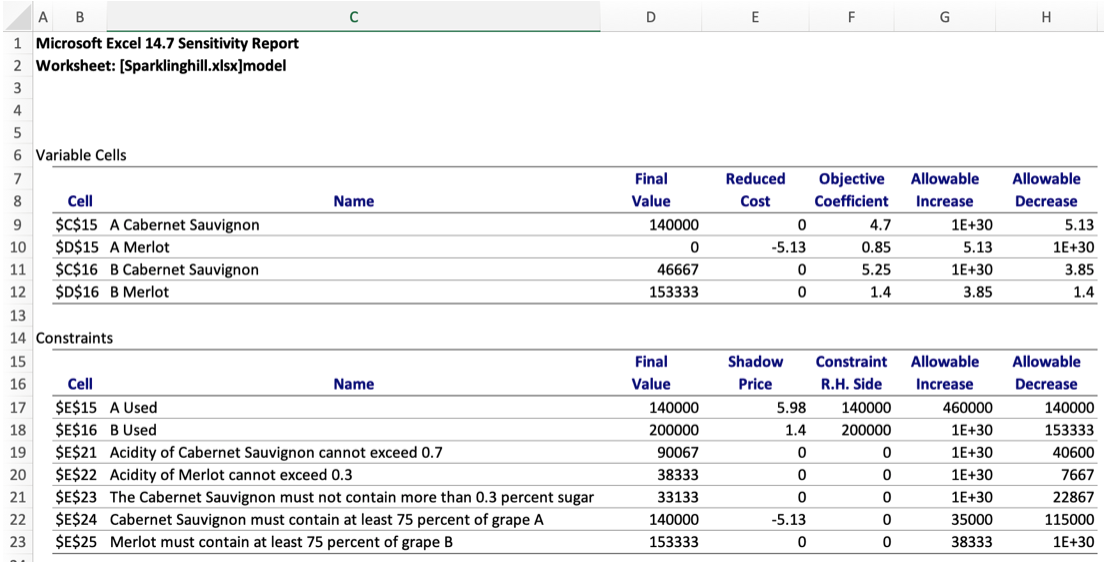Select column D header
Viewport: 1104px width, 564px height.
651,17
